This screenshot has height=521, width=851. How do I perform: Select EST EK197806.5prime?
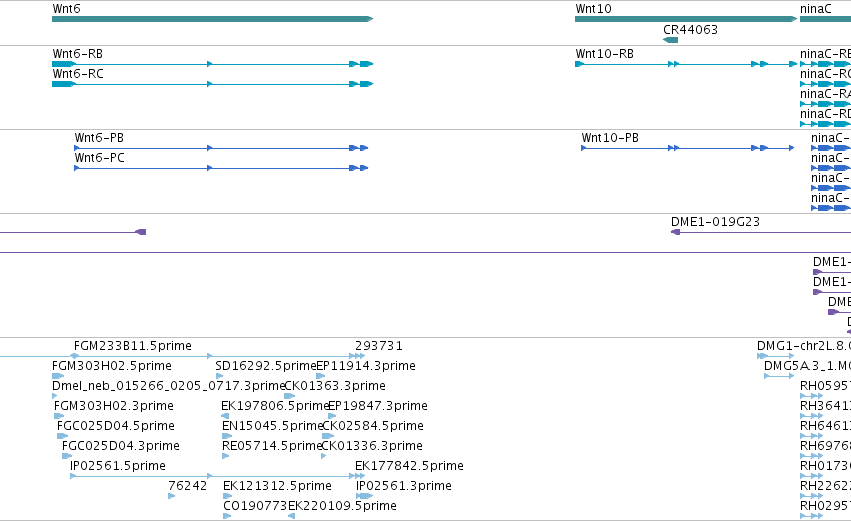click(275, 406)
